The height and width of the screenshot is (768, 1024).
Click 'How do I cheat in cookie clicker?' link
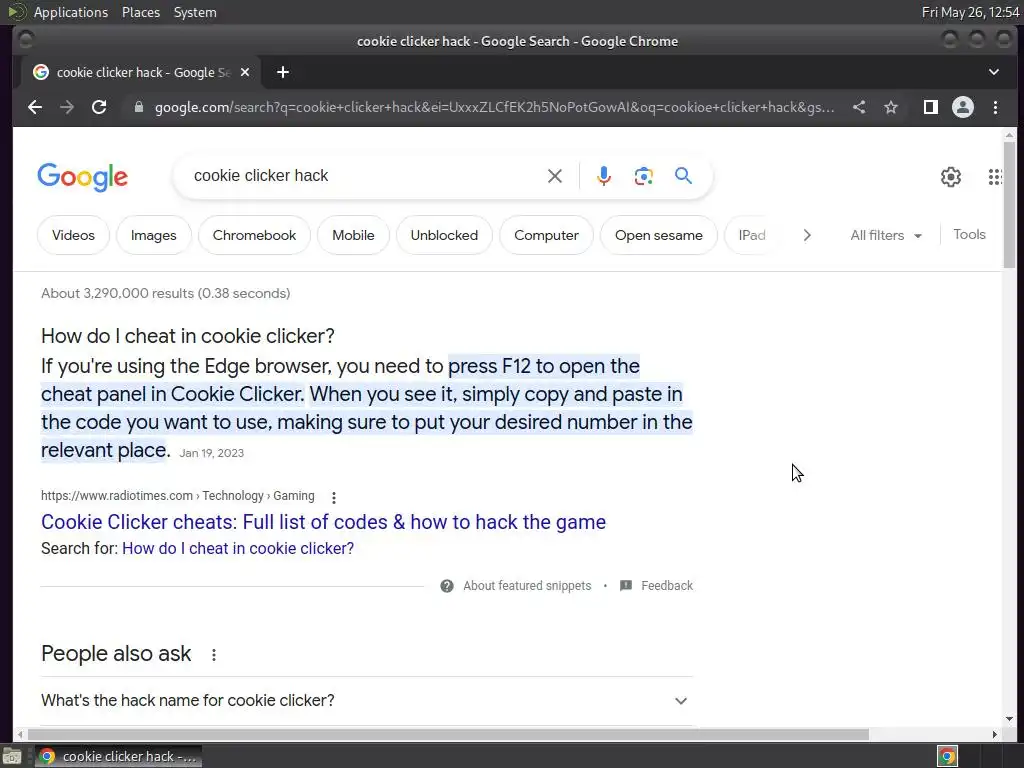(x=238, y=549)
